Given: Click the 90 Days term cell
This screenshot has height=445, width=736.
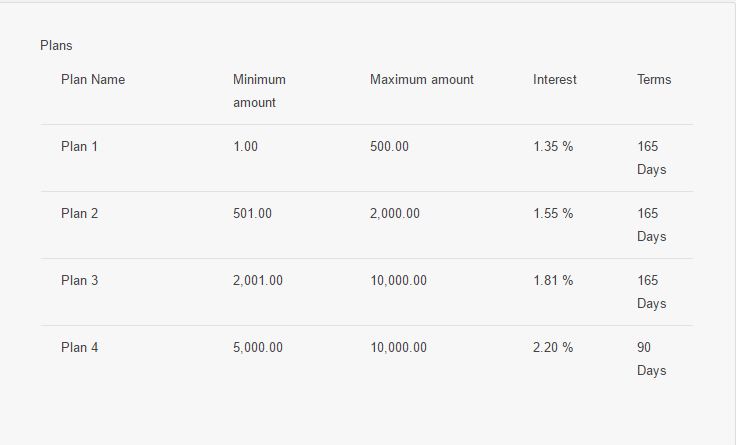Looking at the screenshot, I should (x=652, y=359).
